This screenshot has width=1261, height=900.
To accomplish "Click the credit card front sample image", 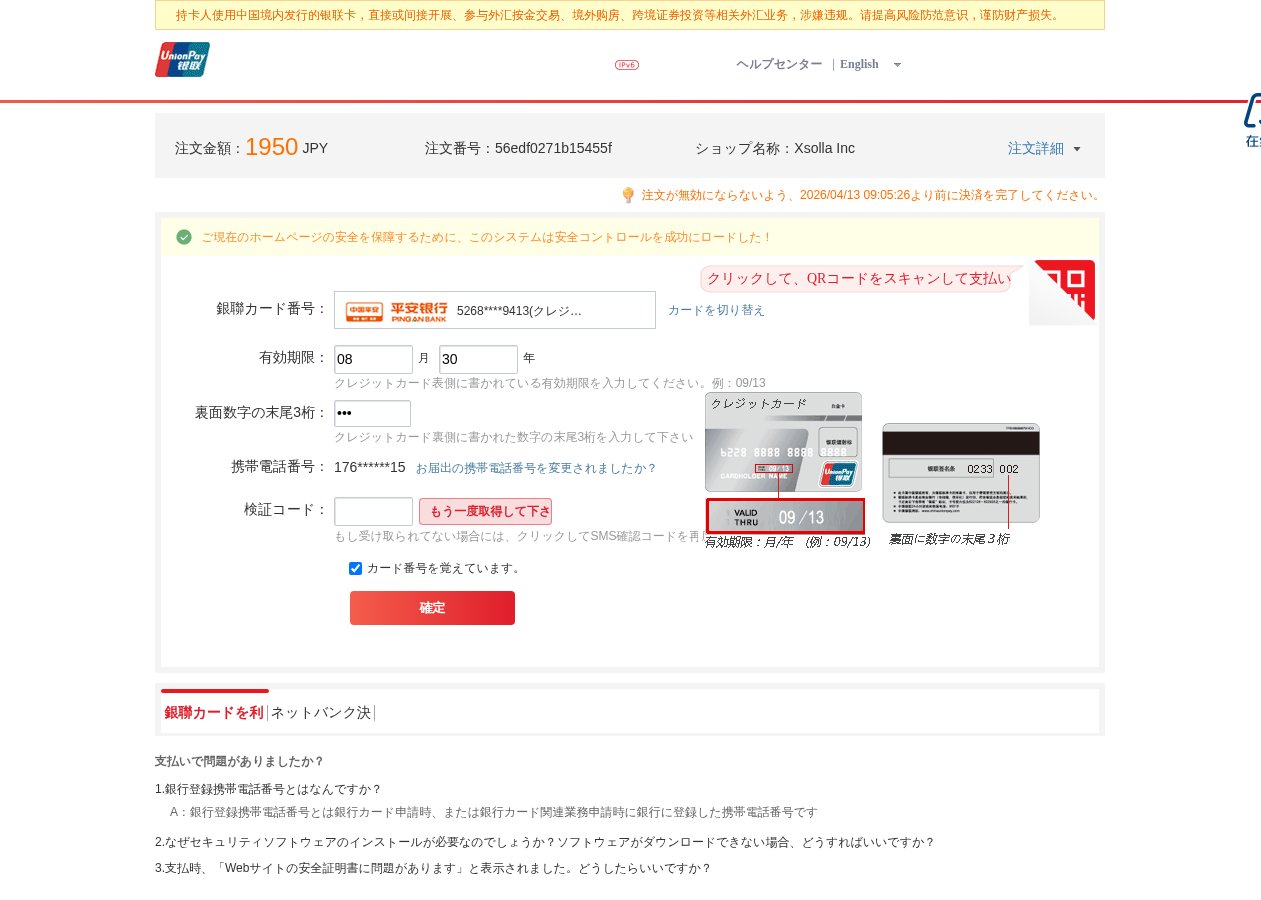I will coord(783,441).
